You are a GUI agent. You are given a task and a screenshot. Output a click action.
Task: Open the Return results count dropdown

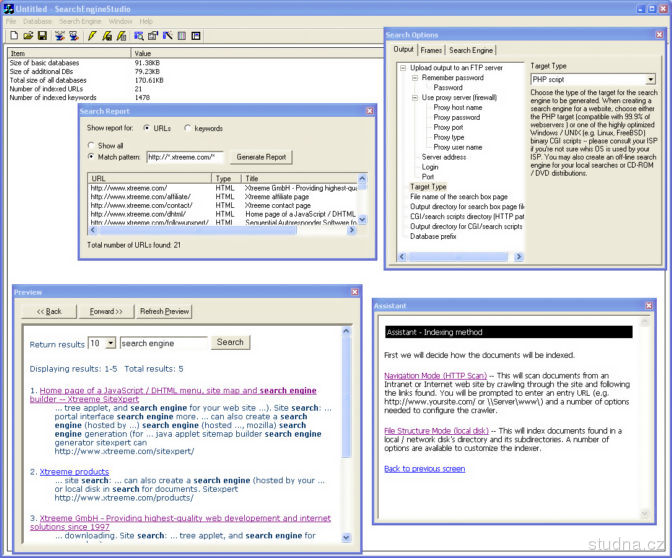click(109, 343)
